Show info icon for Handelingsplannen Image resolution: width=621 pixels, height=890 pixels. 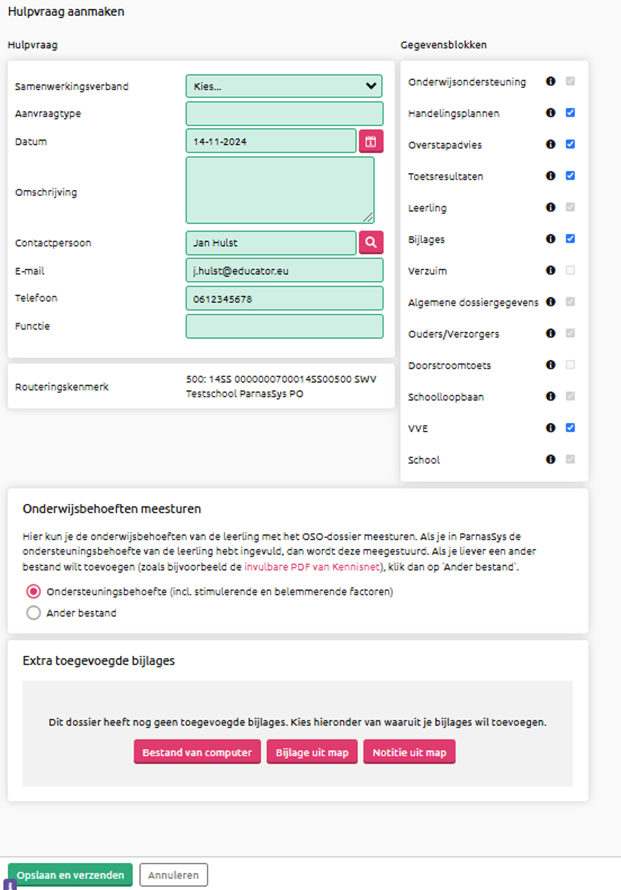click(551, 113)
